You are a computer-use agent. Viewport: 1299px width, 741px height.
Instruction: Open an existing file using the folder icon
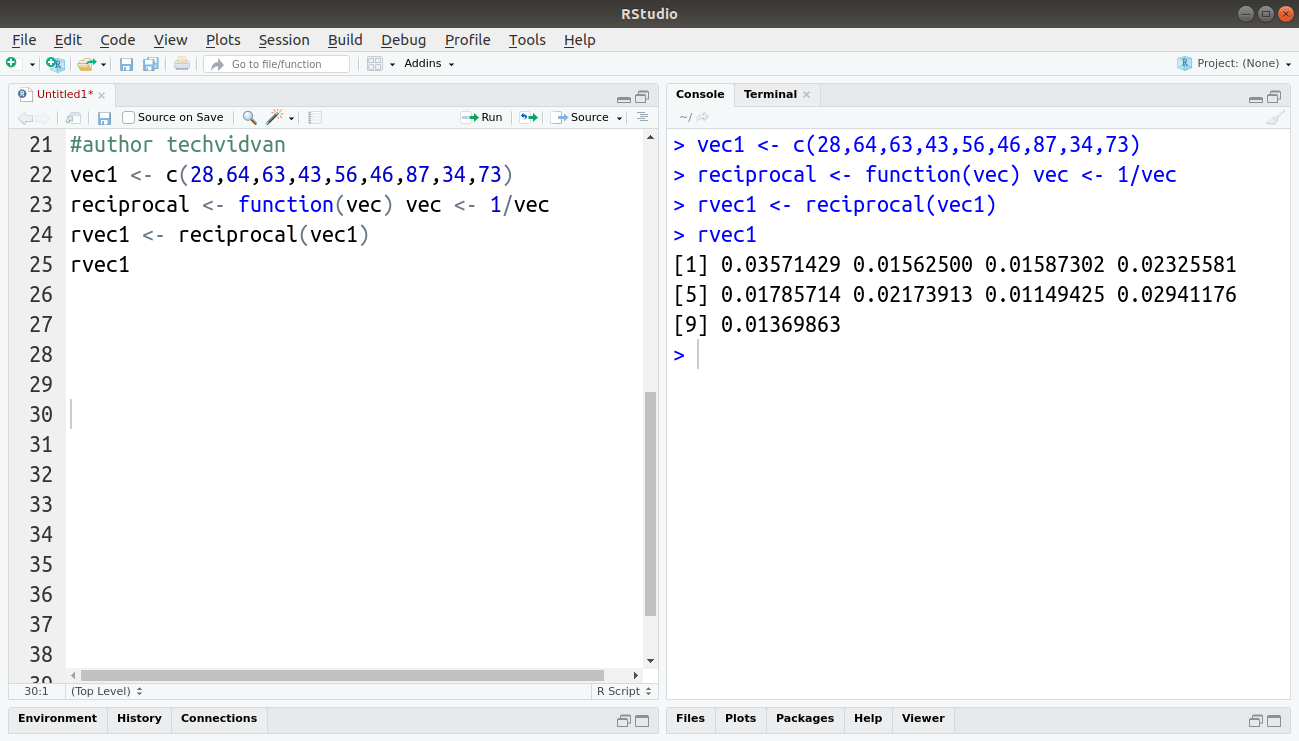tap(87, 63)
